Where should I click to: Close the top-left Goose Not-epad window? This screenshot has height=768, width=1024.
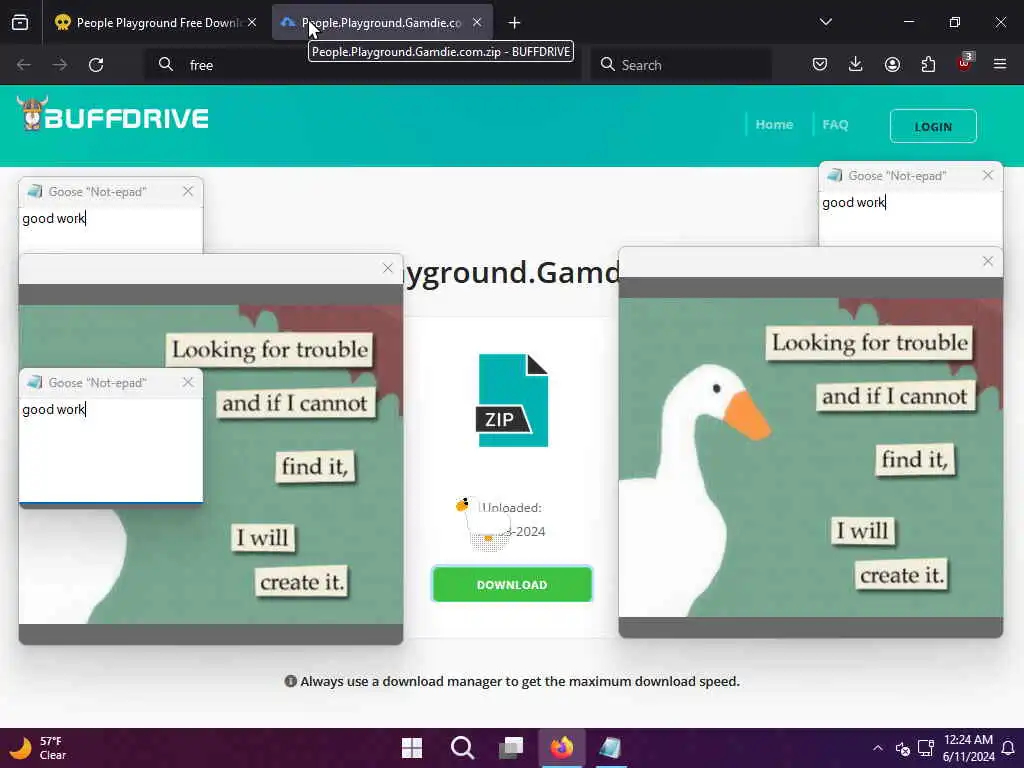click(x=188, y=191)
